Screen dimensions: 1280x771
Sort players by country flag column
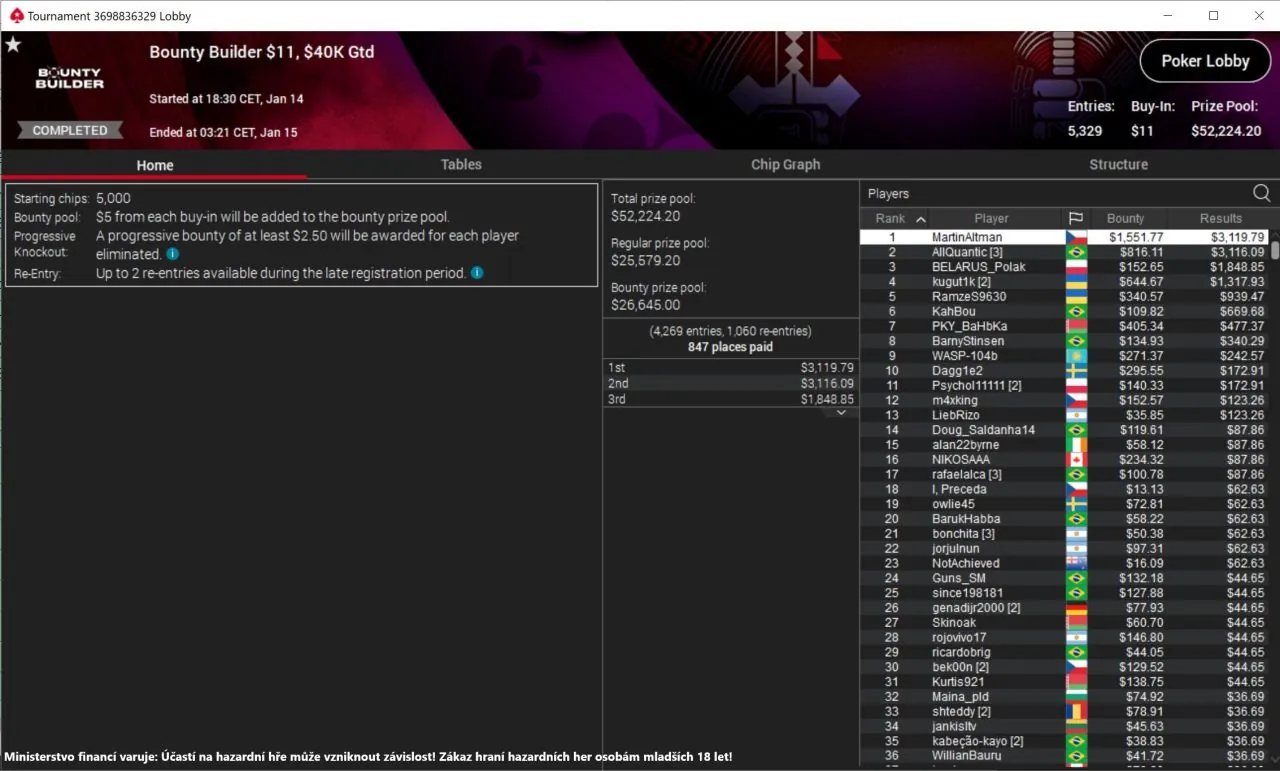1076,218
